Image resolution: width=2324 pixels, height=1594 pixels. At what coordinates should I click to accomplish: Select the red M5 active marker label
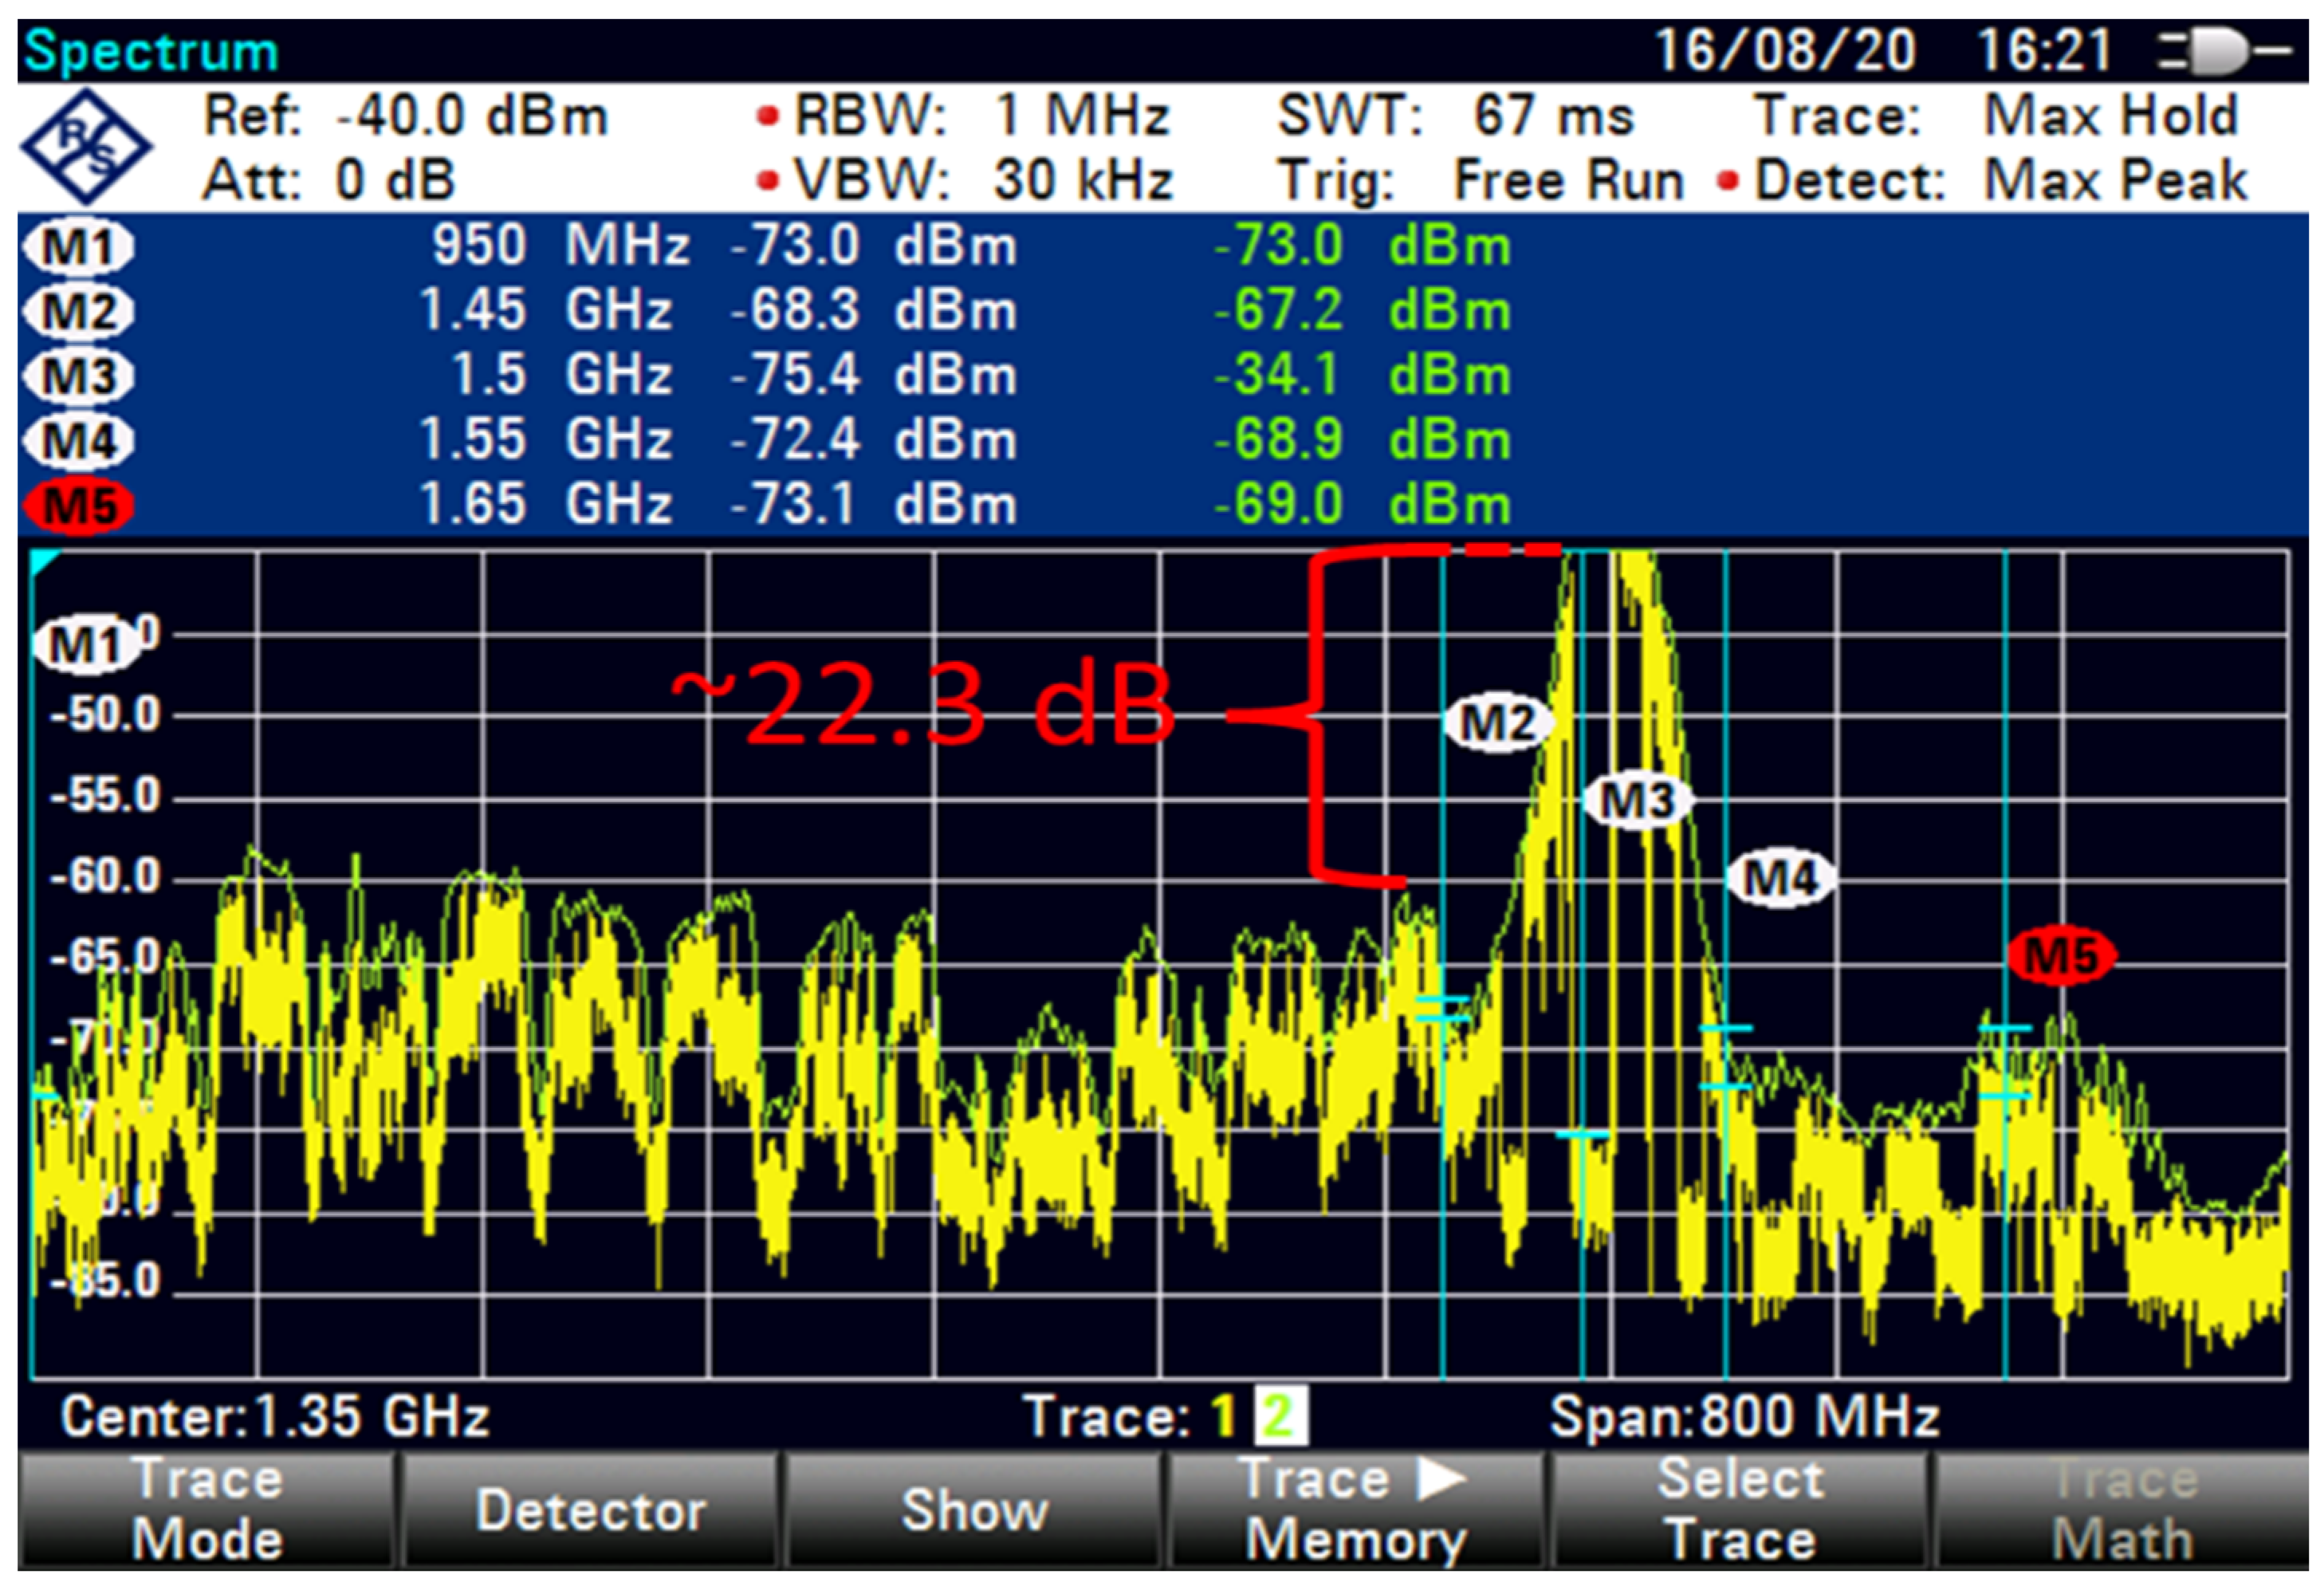(x=79, y=505)
